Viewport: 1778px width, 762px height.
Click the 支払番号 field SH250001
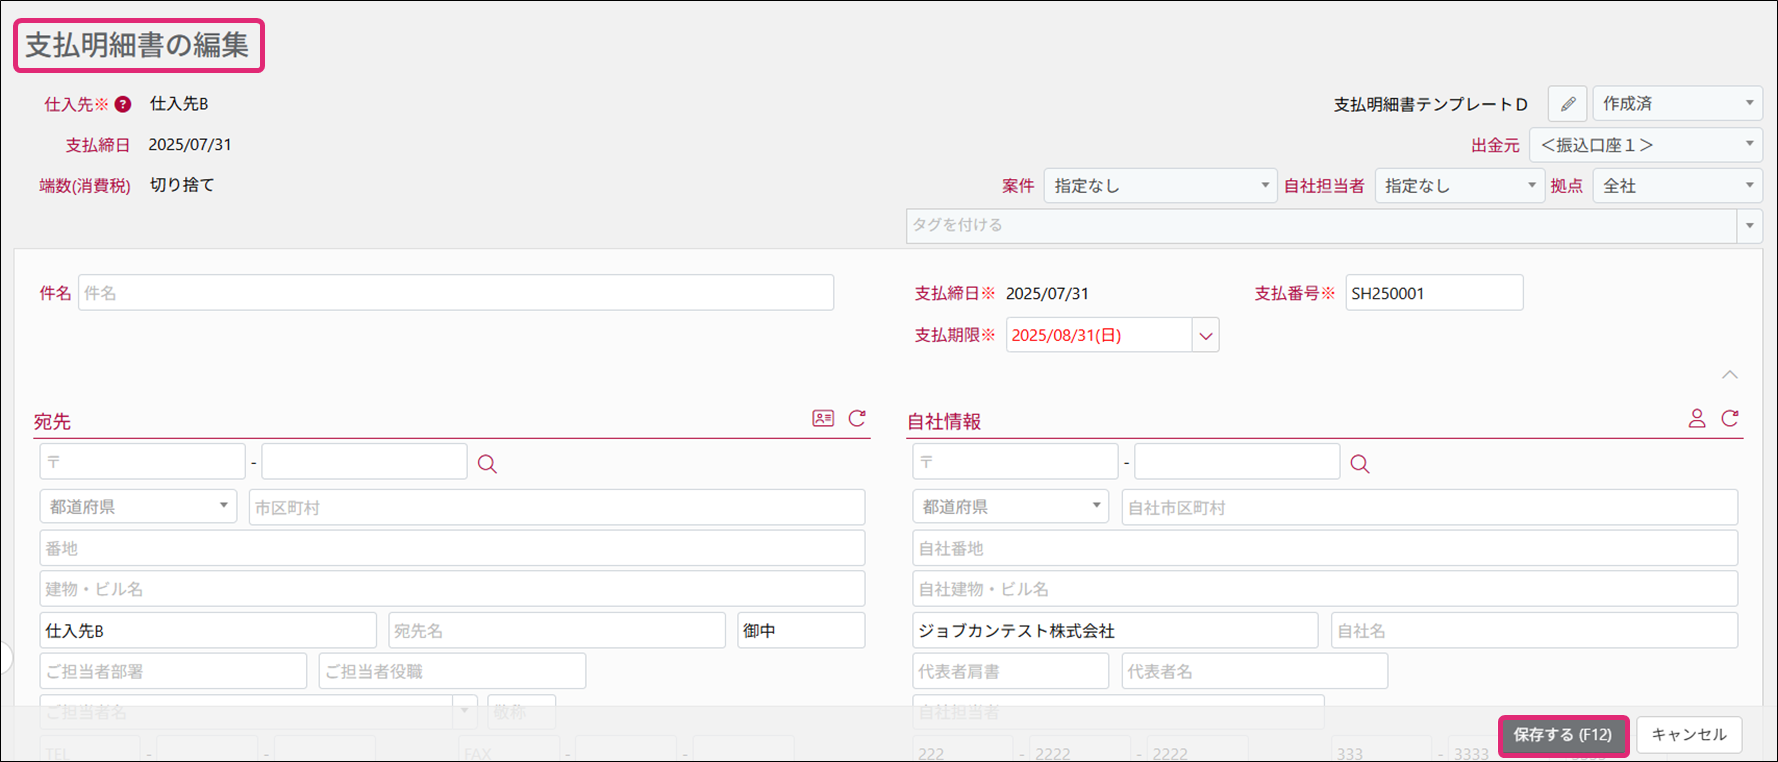pos(1433,293)
